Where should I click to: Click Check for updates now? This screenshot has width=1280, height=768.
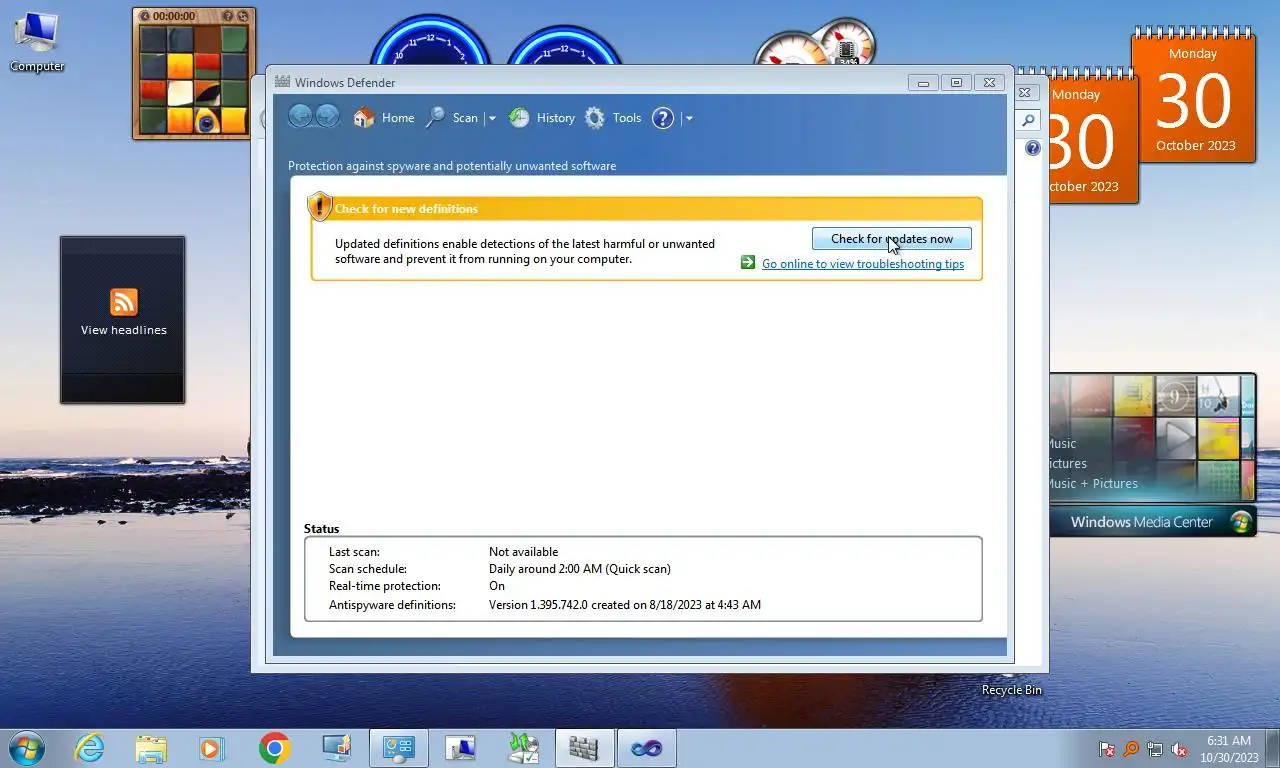click(892, 239)
